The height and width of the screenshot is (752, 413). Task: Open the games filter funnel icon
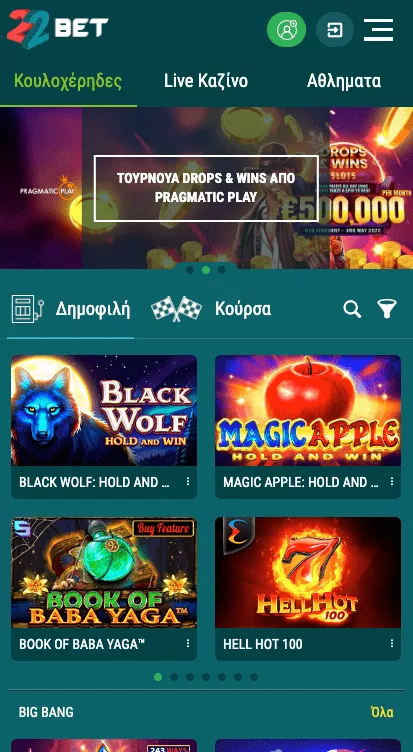[x=387, y=309]
